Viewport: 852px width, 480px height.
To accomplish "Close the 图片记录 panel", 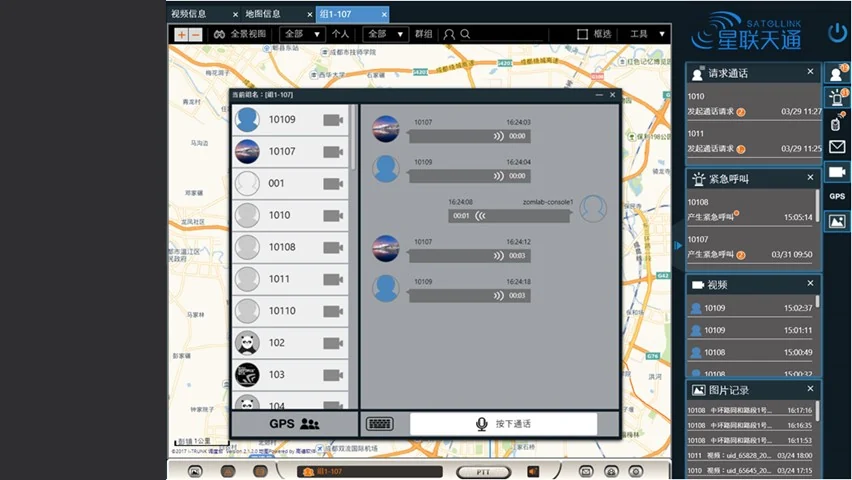I will (x=810, y=389).
